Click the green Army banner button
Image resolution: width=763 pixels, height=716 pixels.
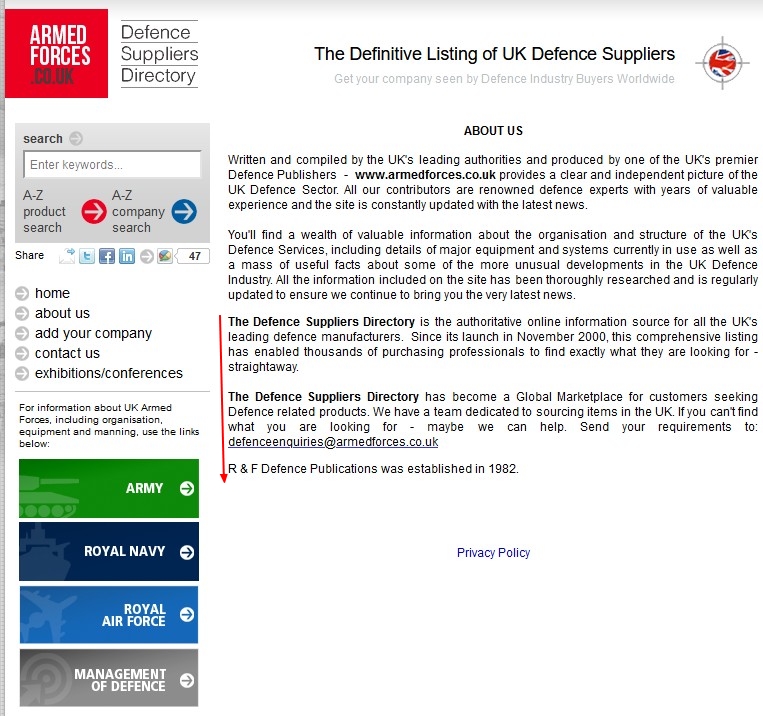click(x=108, y=488)
